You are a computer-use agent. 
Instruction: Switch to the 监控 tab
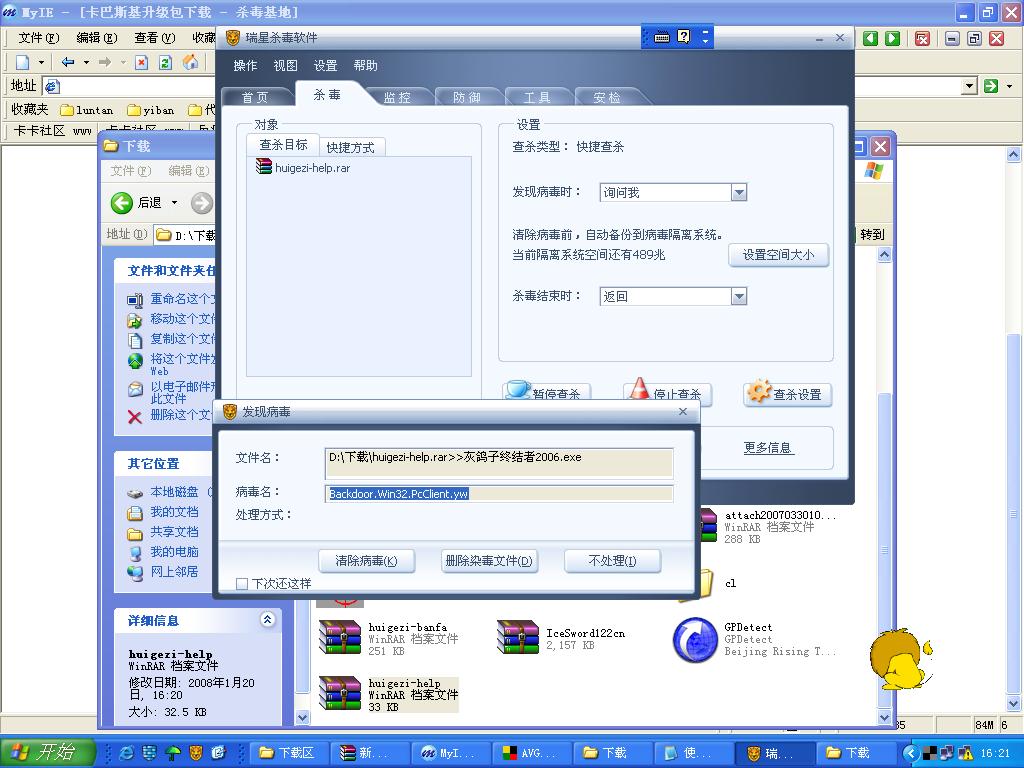pos(397,97)
